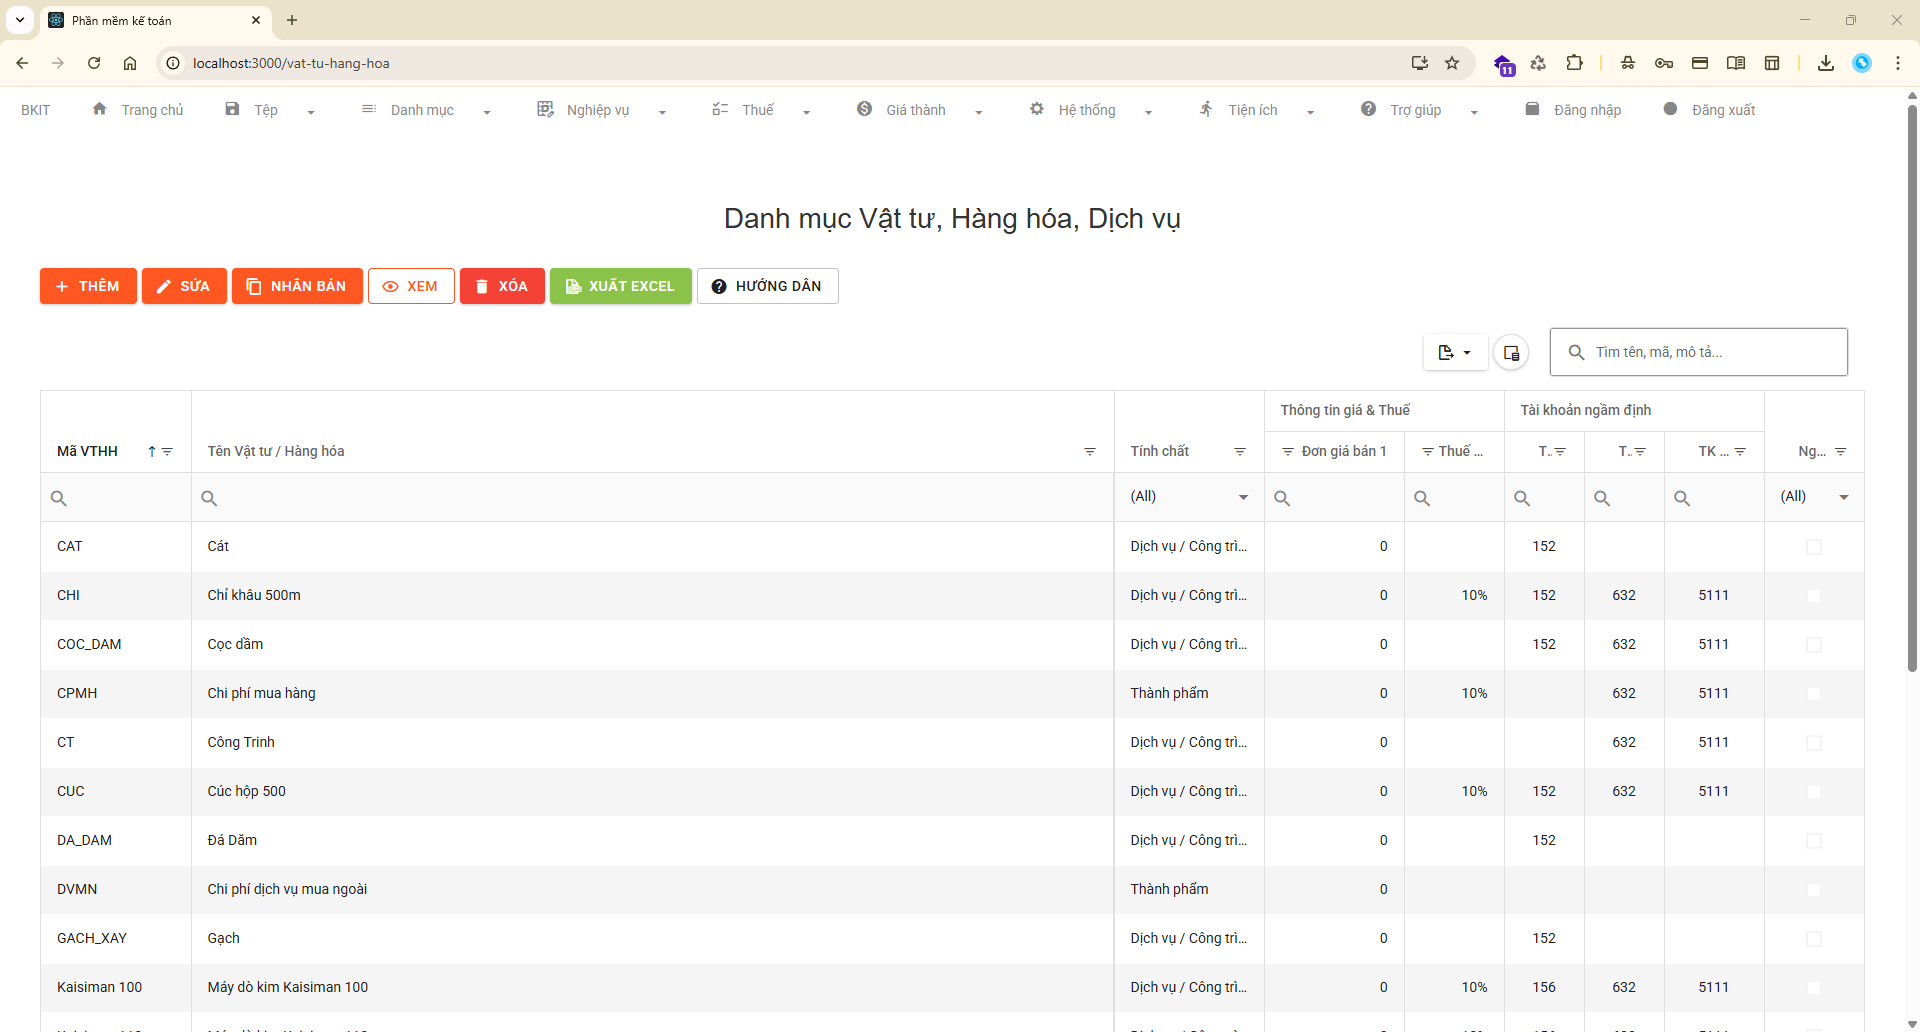Toggle ascending sort arrow on Mã VTHH

(x=152, y=451)
